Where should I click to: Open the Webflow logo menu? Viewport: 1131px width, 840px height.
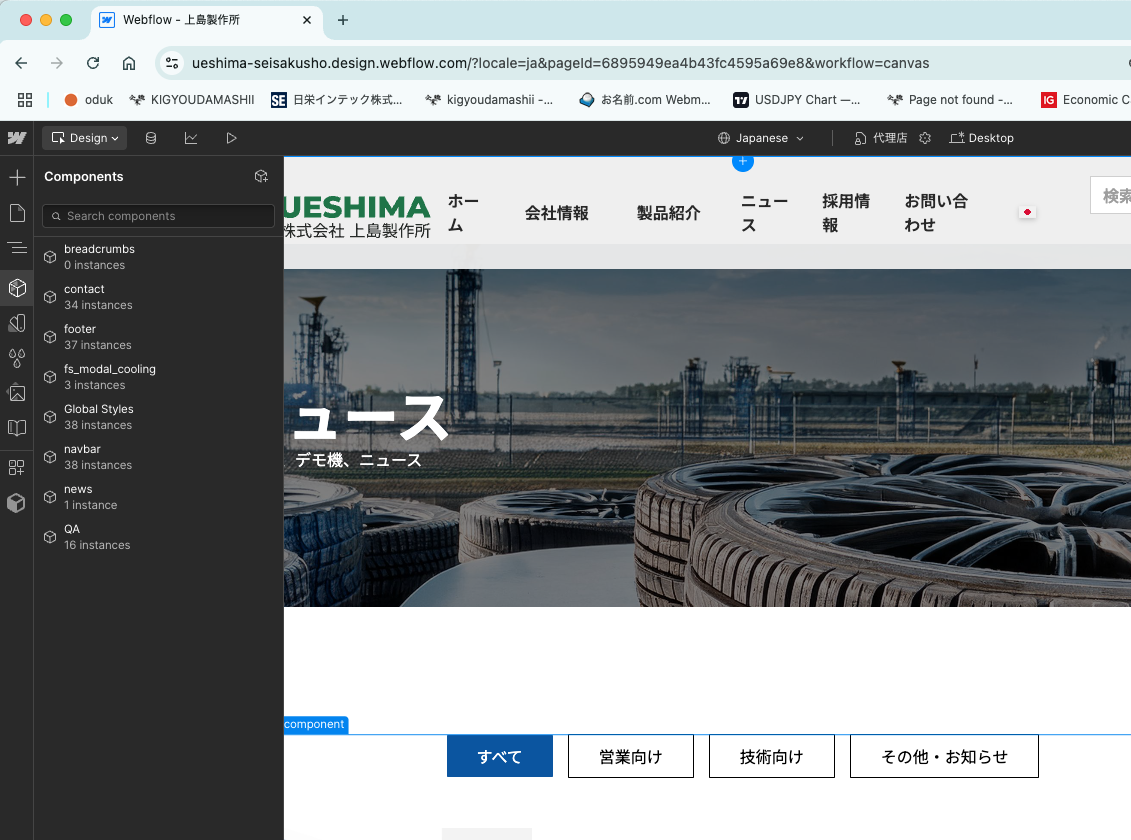click(17, 138)
